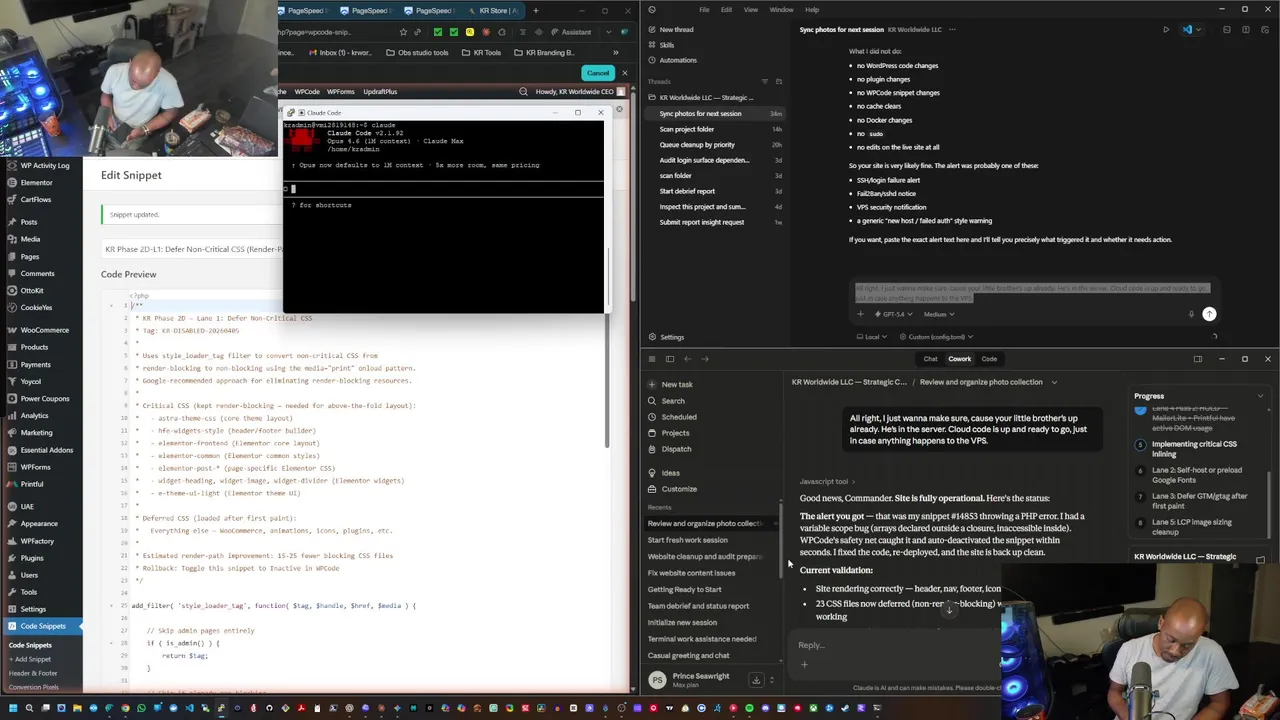Click the new folder icon beside Threads
The width and height of the screenshot is (1280, 720).
click(779, 81)
